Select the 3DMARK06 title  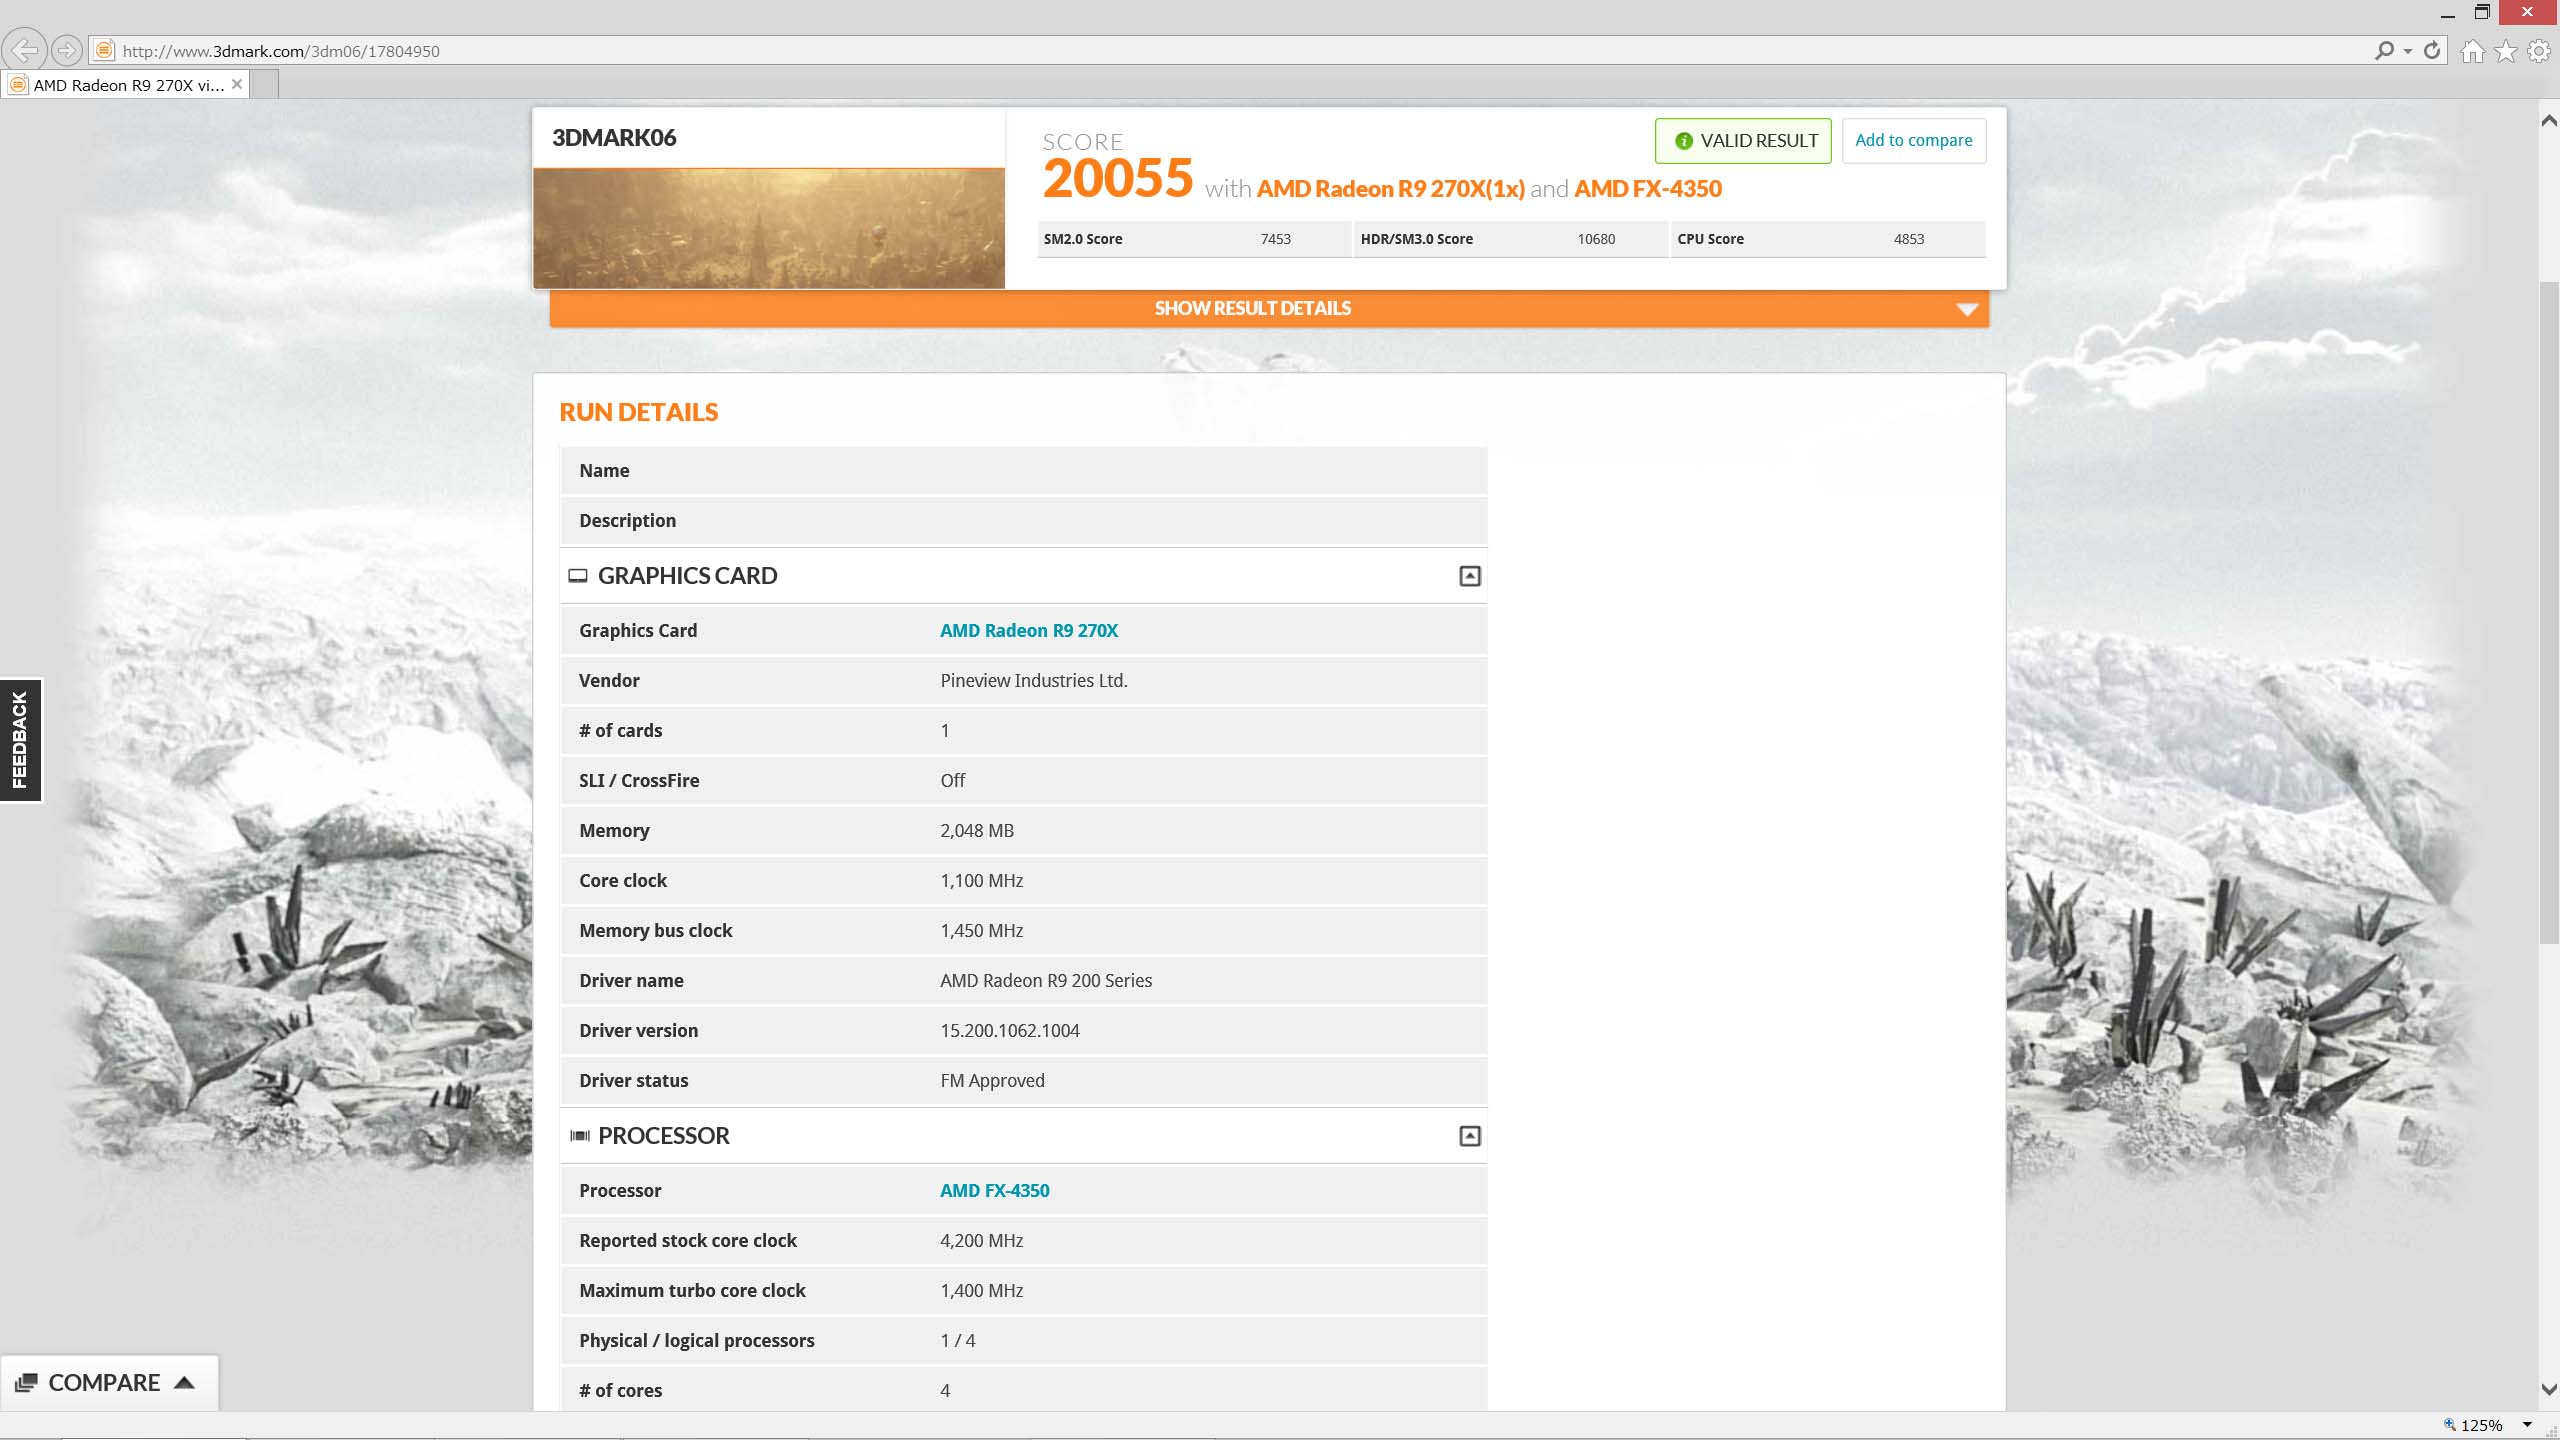coord(614,138)
